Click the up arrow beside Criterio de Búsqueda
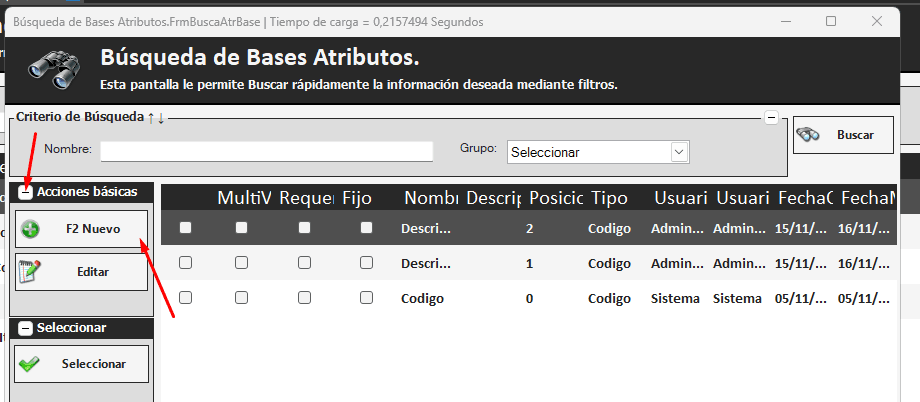 tap(151, 118)
